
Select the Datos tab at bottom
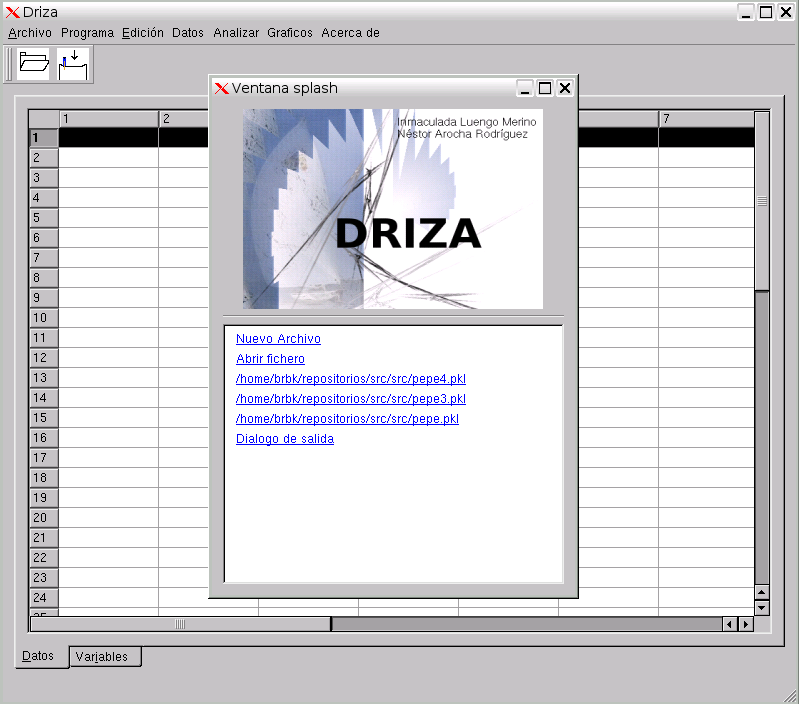point(41,656)
